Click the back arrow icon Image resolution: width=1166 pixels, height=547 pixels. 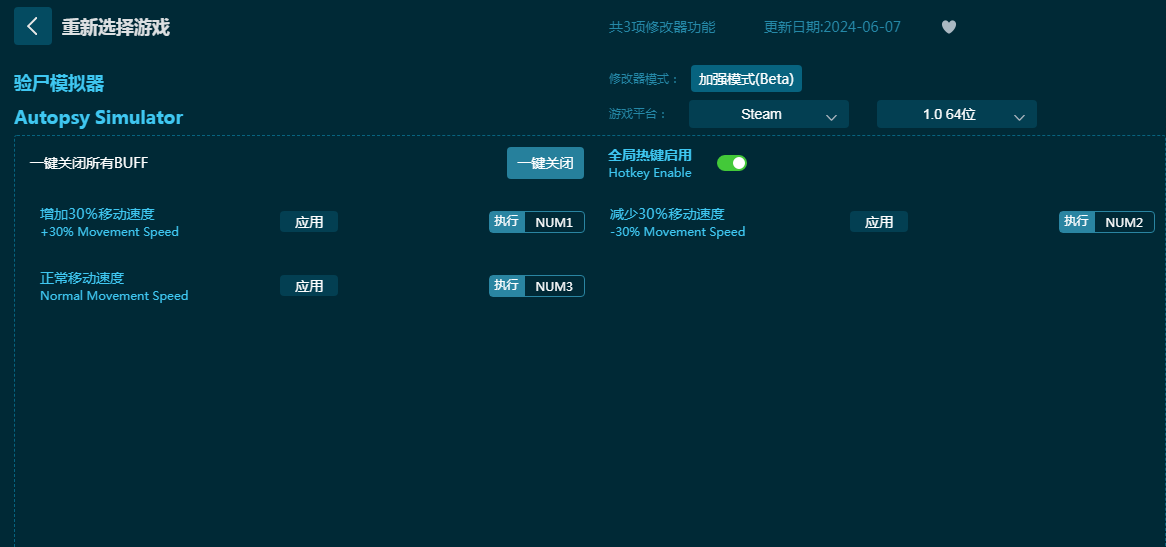coord(33,26)
